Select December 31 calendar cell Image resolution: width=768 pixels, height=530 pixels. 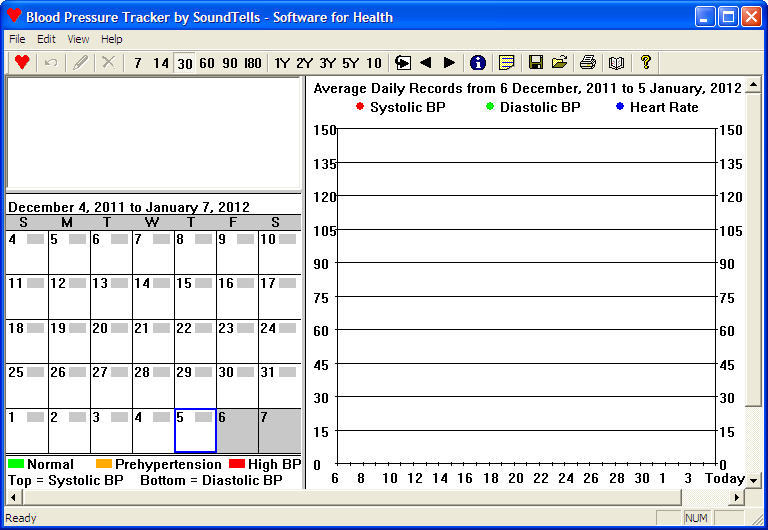click(280, 385)
